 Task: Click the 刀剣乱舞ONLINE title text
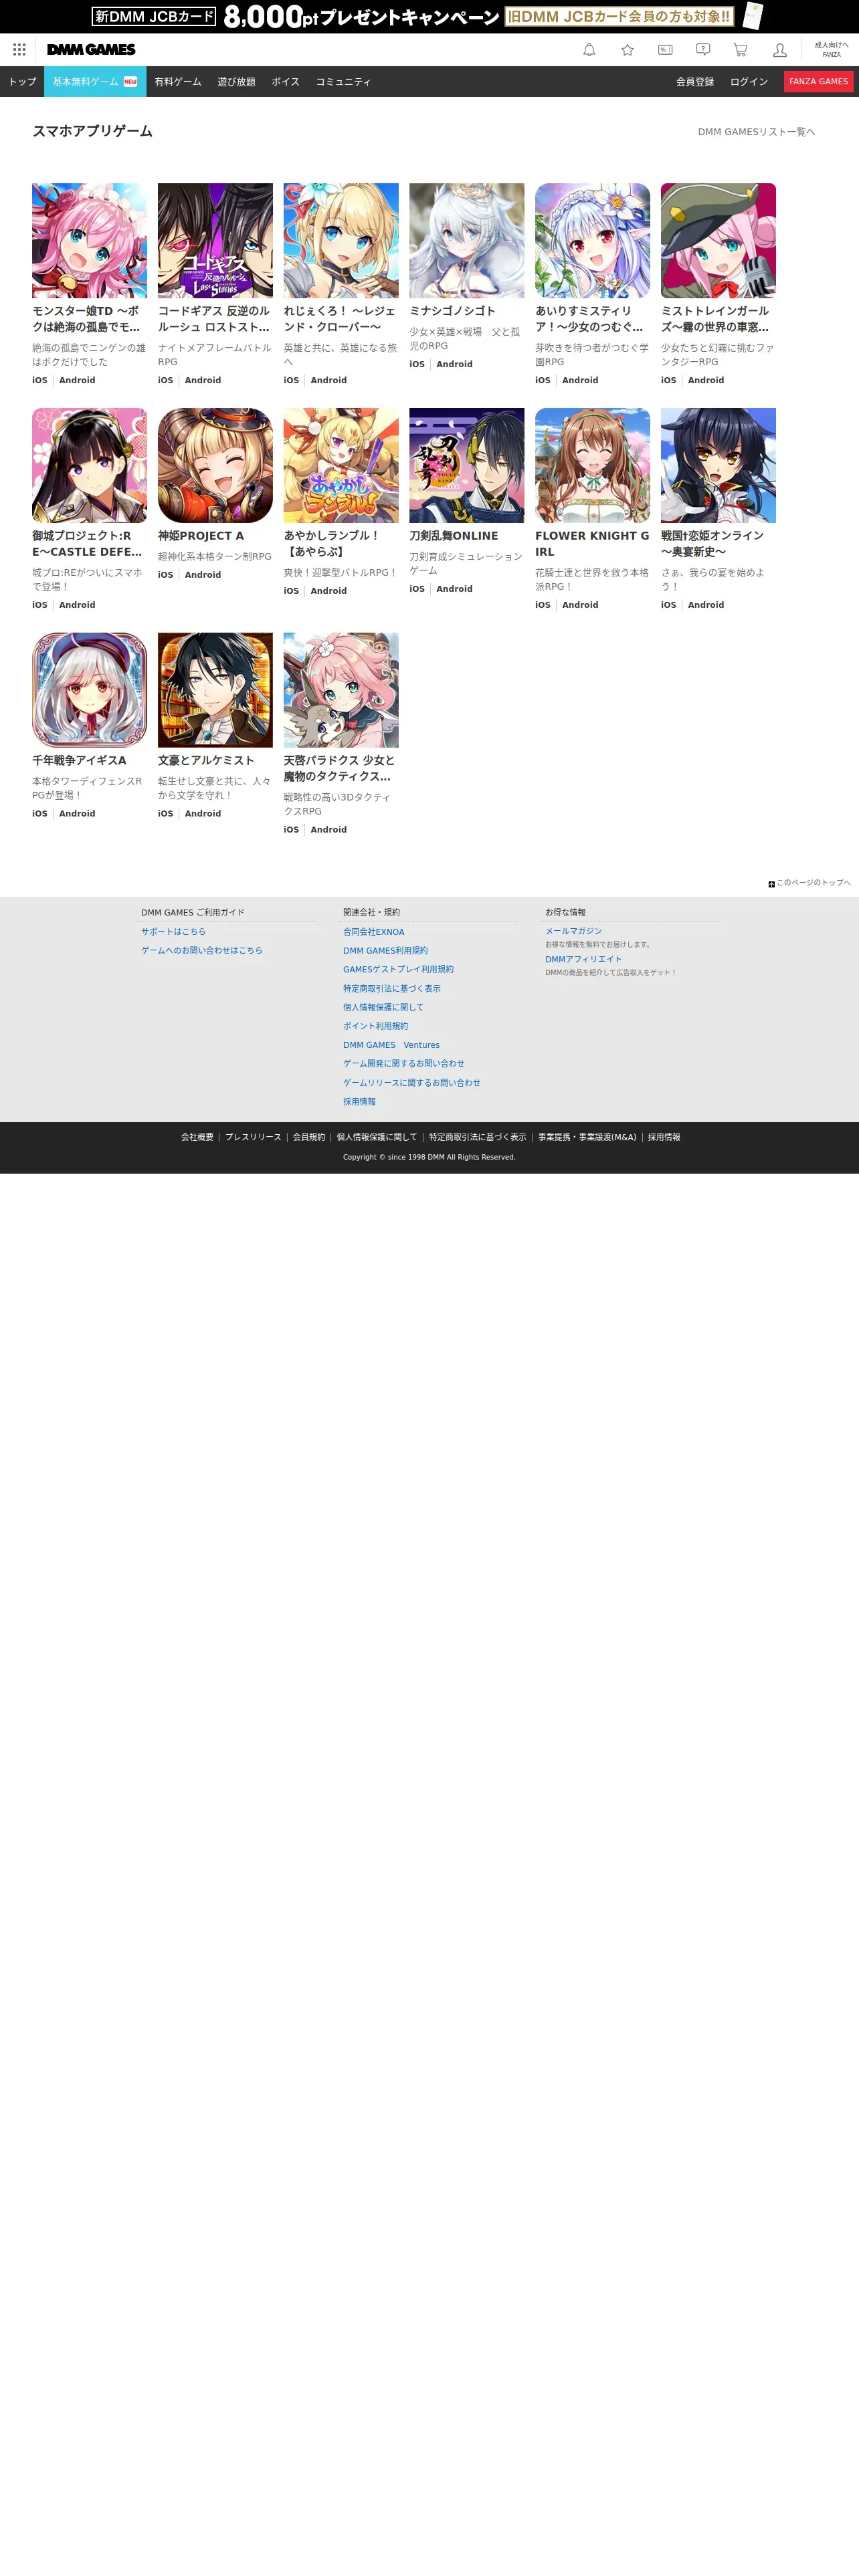[x=453, y=536]
